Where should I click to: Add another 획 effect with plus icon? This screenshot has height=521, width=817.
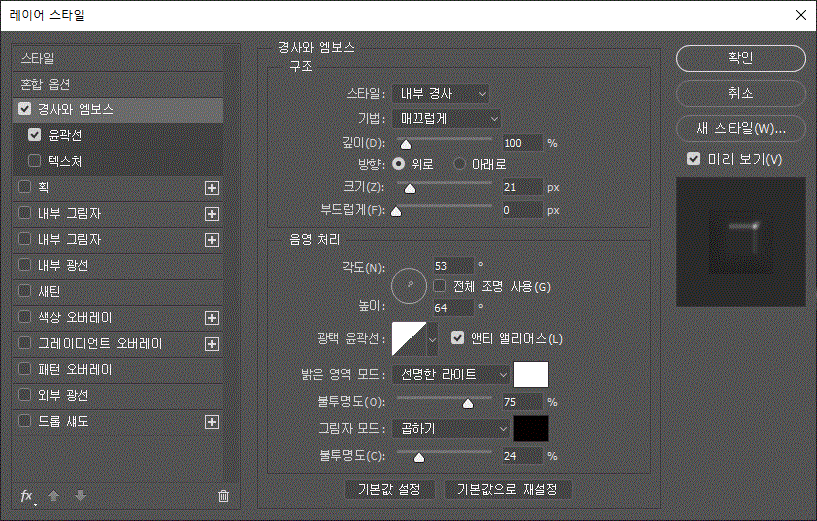212,188
